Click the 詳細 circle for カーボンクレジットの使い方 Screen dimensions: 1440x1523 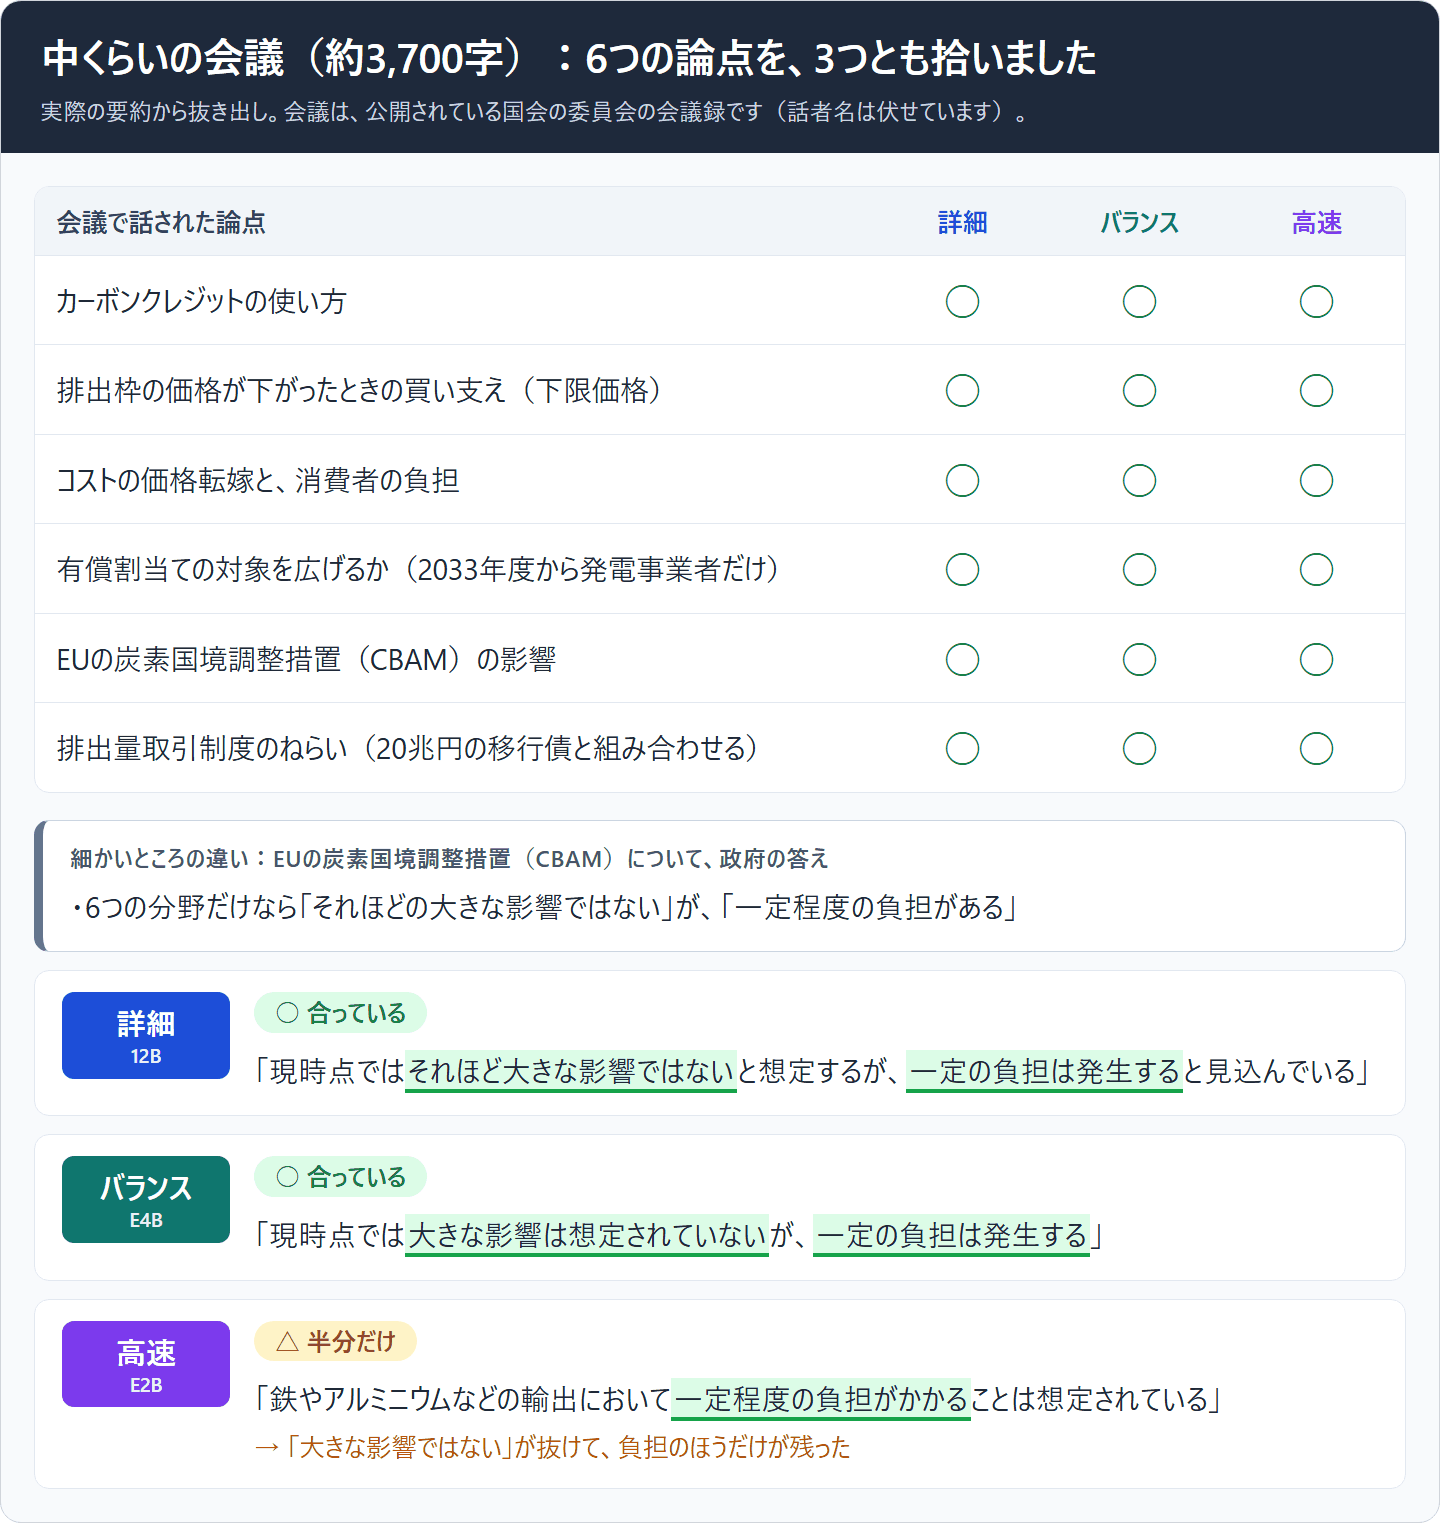pos(962,301)
